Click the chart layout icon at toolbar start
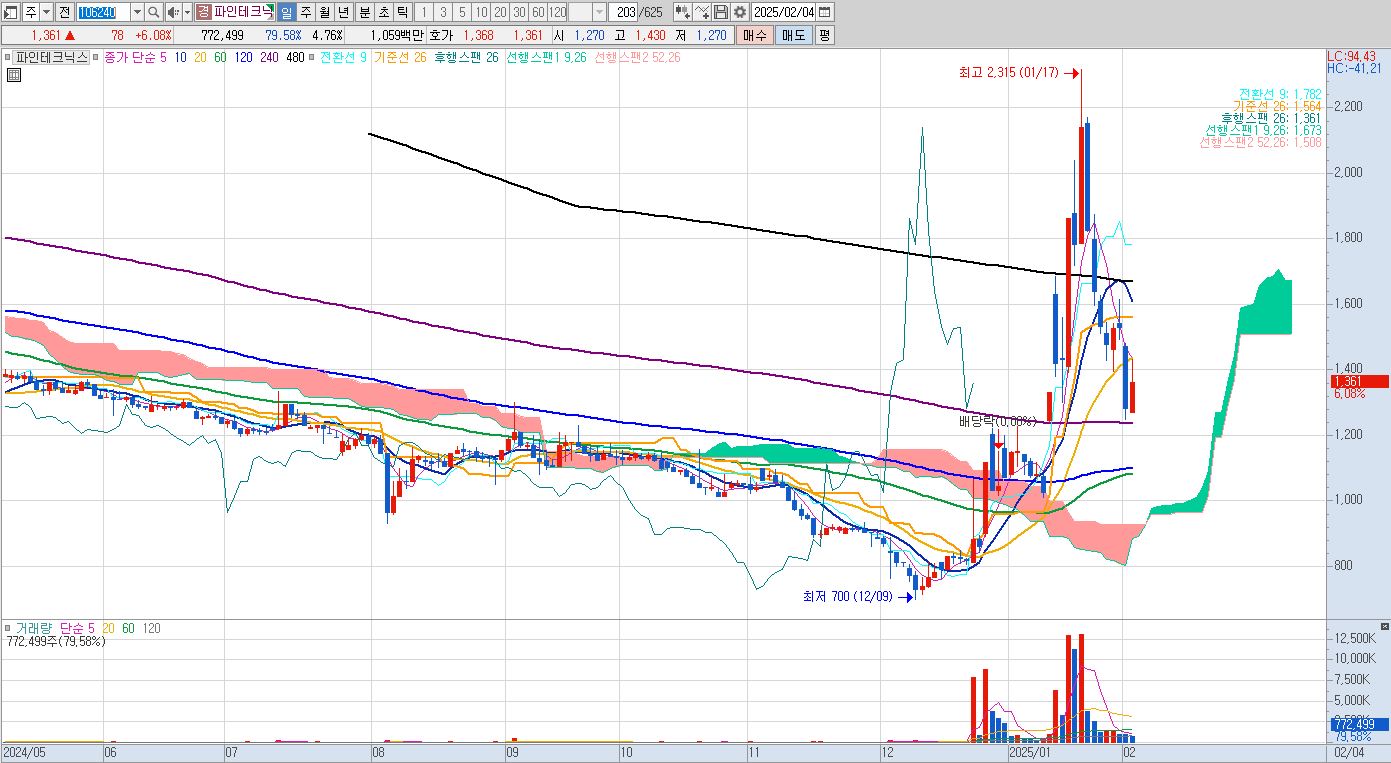This screenshot has width=1391, height=763. (x=10, y=12)
